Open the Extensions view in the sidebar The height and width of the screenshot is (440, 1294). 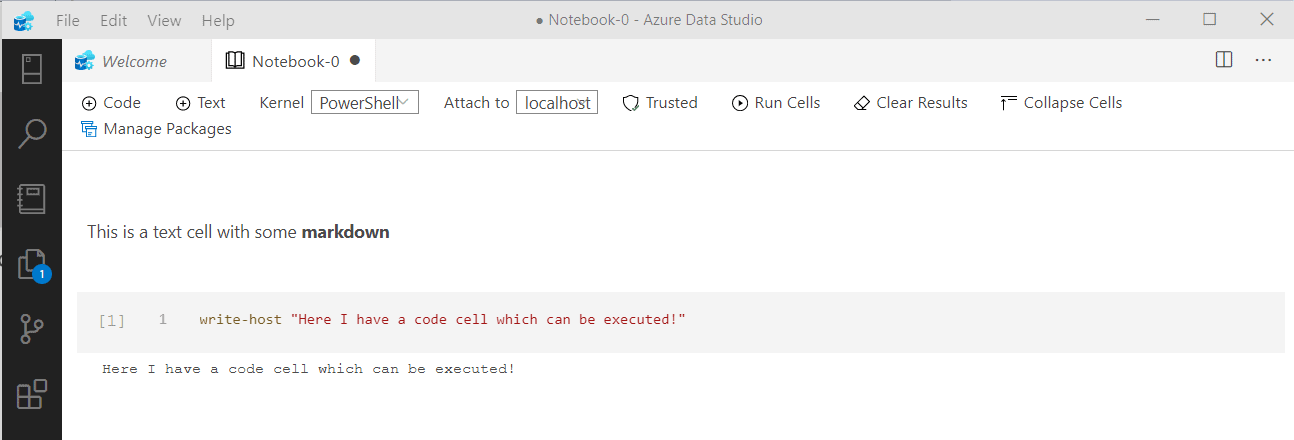32,394
